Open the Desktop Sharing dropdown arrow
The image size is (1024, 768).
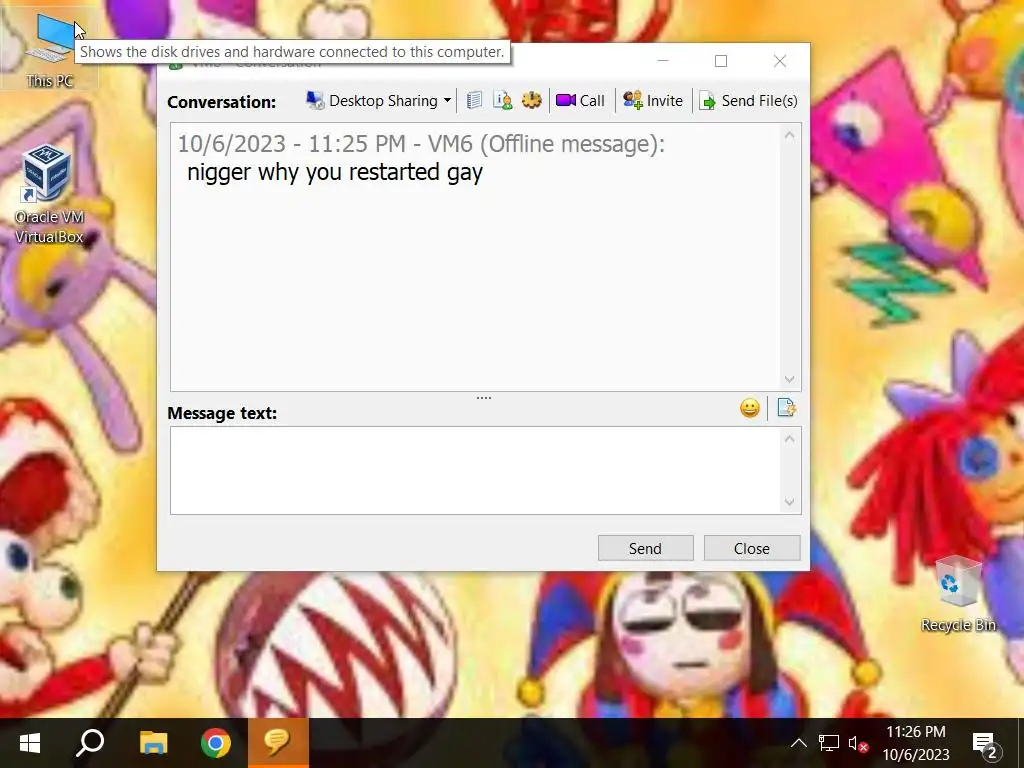click(447, 101)
